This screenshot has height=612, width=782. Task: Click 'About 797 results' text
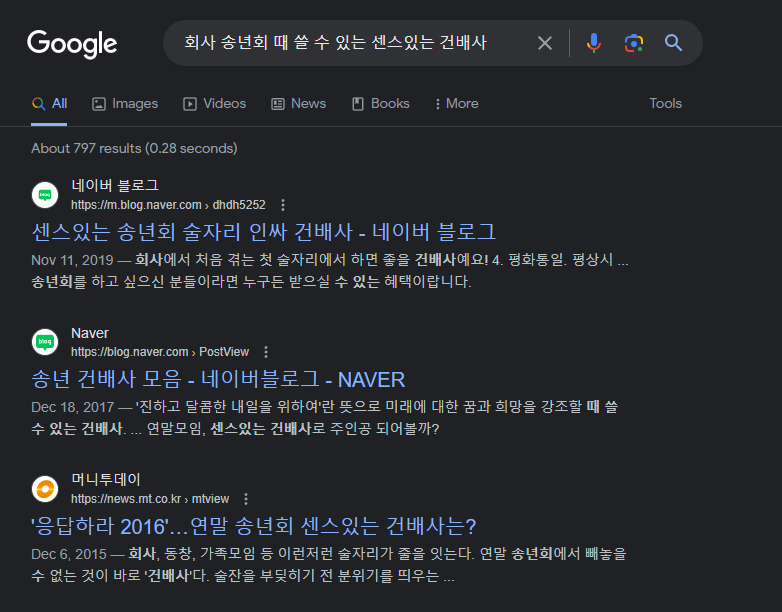click(x=134, y=148)
